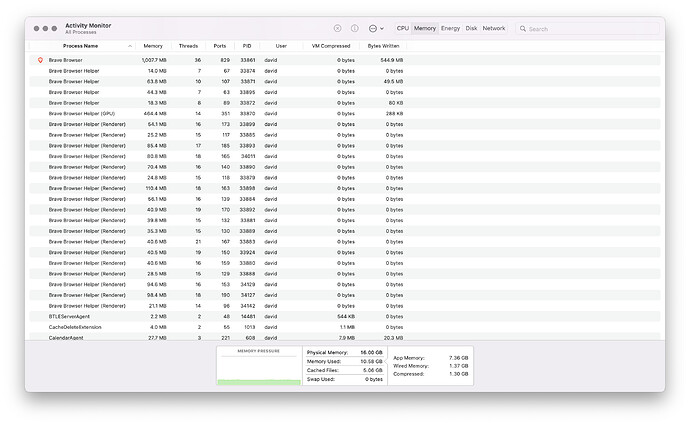The image size is (690, 424).
Task: Toggle sort direction arrow in Process Name header
Action: point(130,46)
